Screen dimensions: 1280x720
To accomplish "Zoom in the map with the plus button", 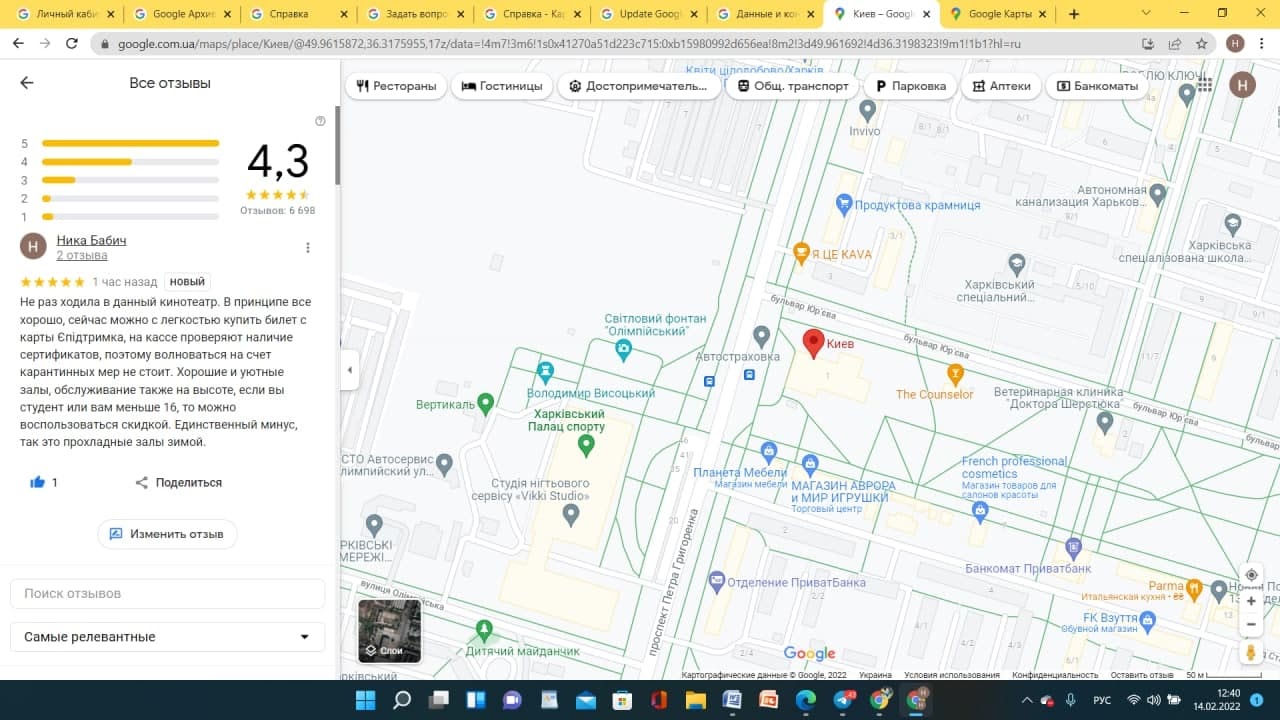I will click(x=1251, y=601).
